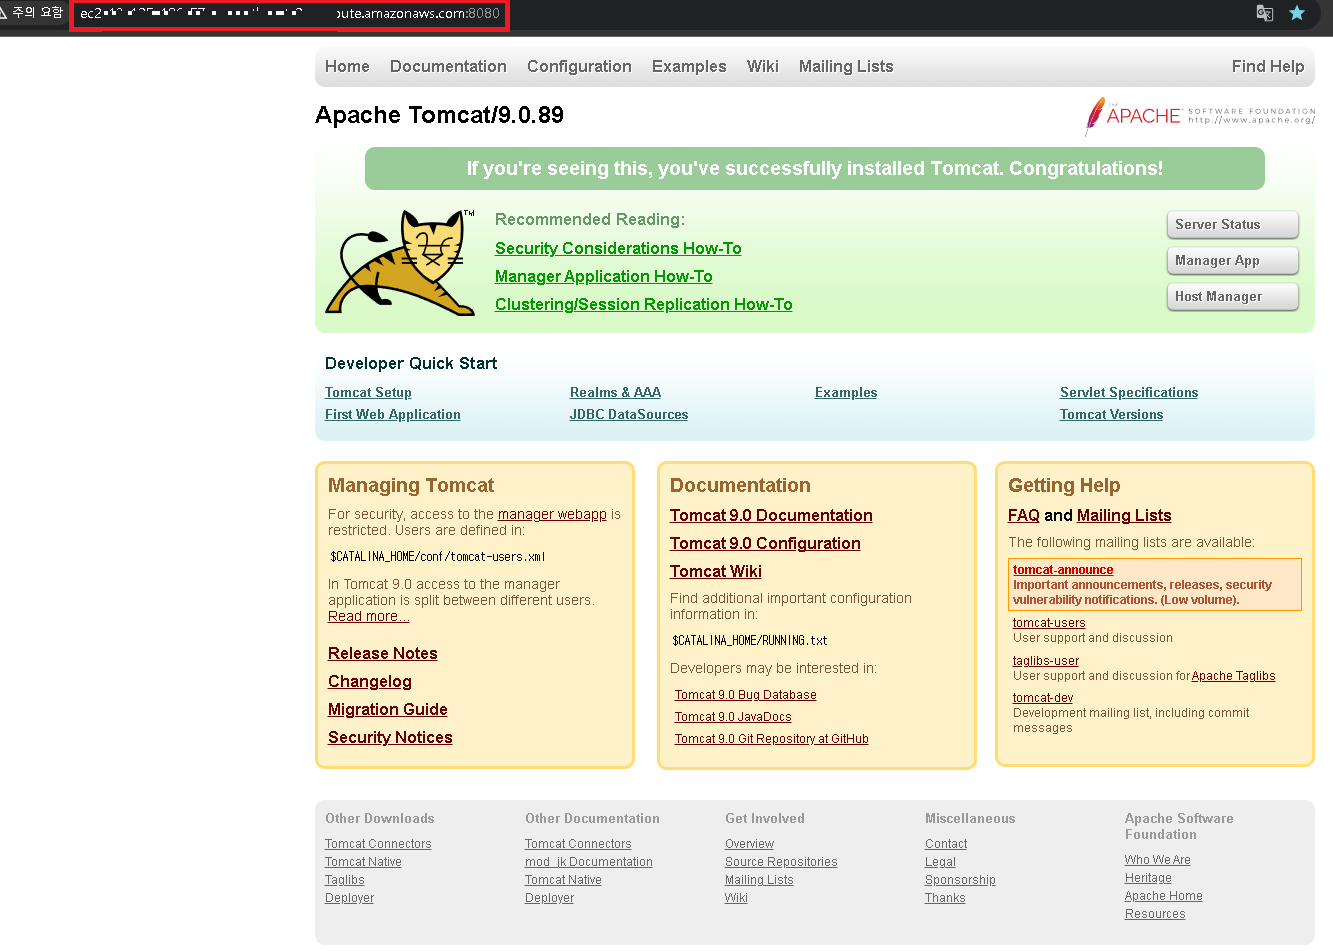Open Security Considerations How-To link

(618, 248)
